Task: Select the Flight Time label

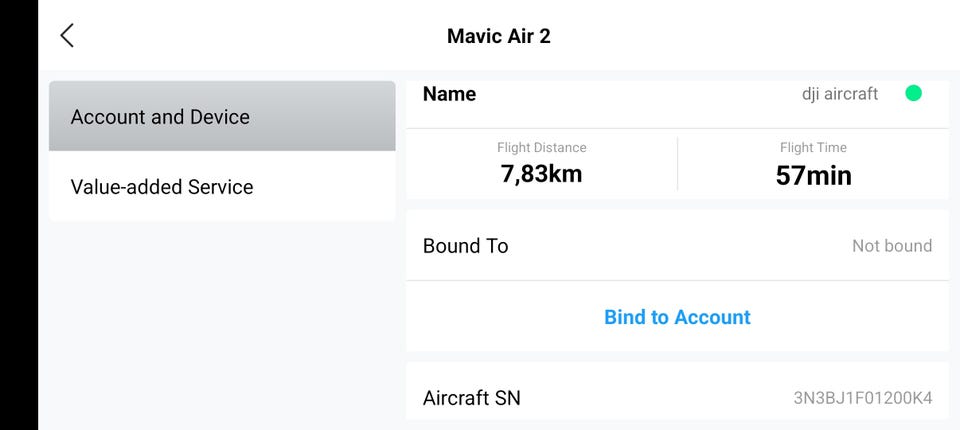Action: (813, 148)
